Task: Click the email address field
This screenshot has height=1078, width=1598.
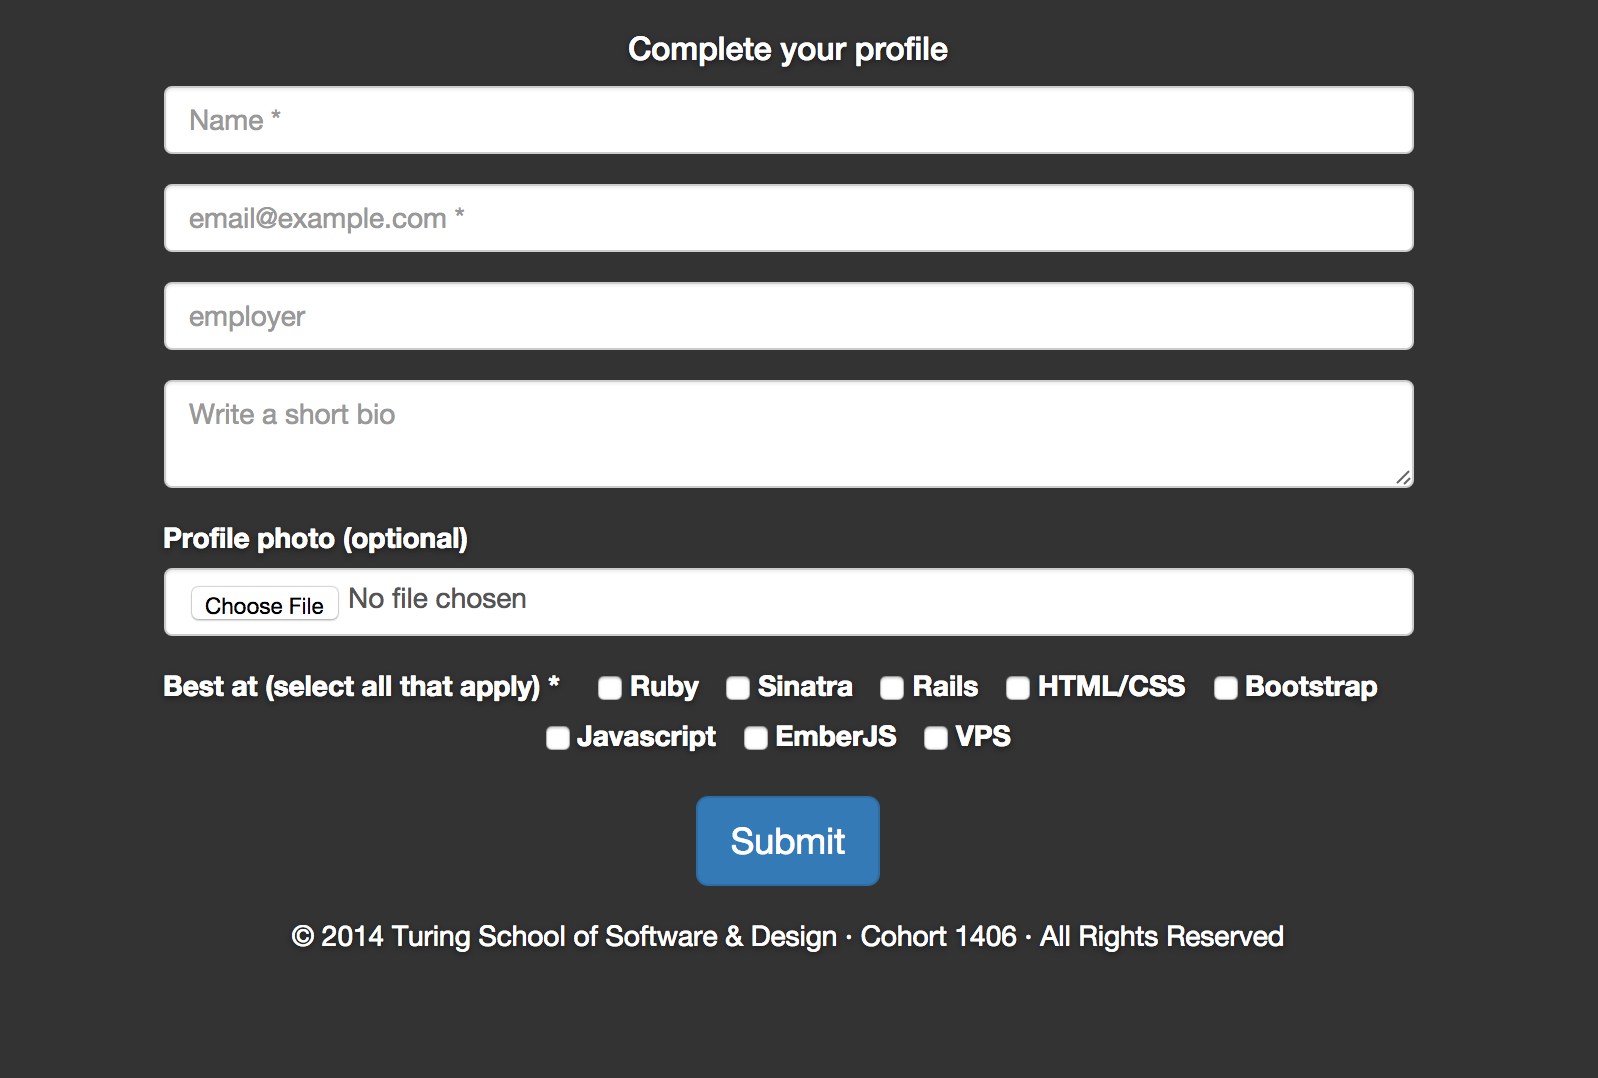Action: (x=789, y=218)
